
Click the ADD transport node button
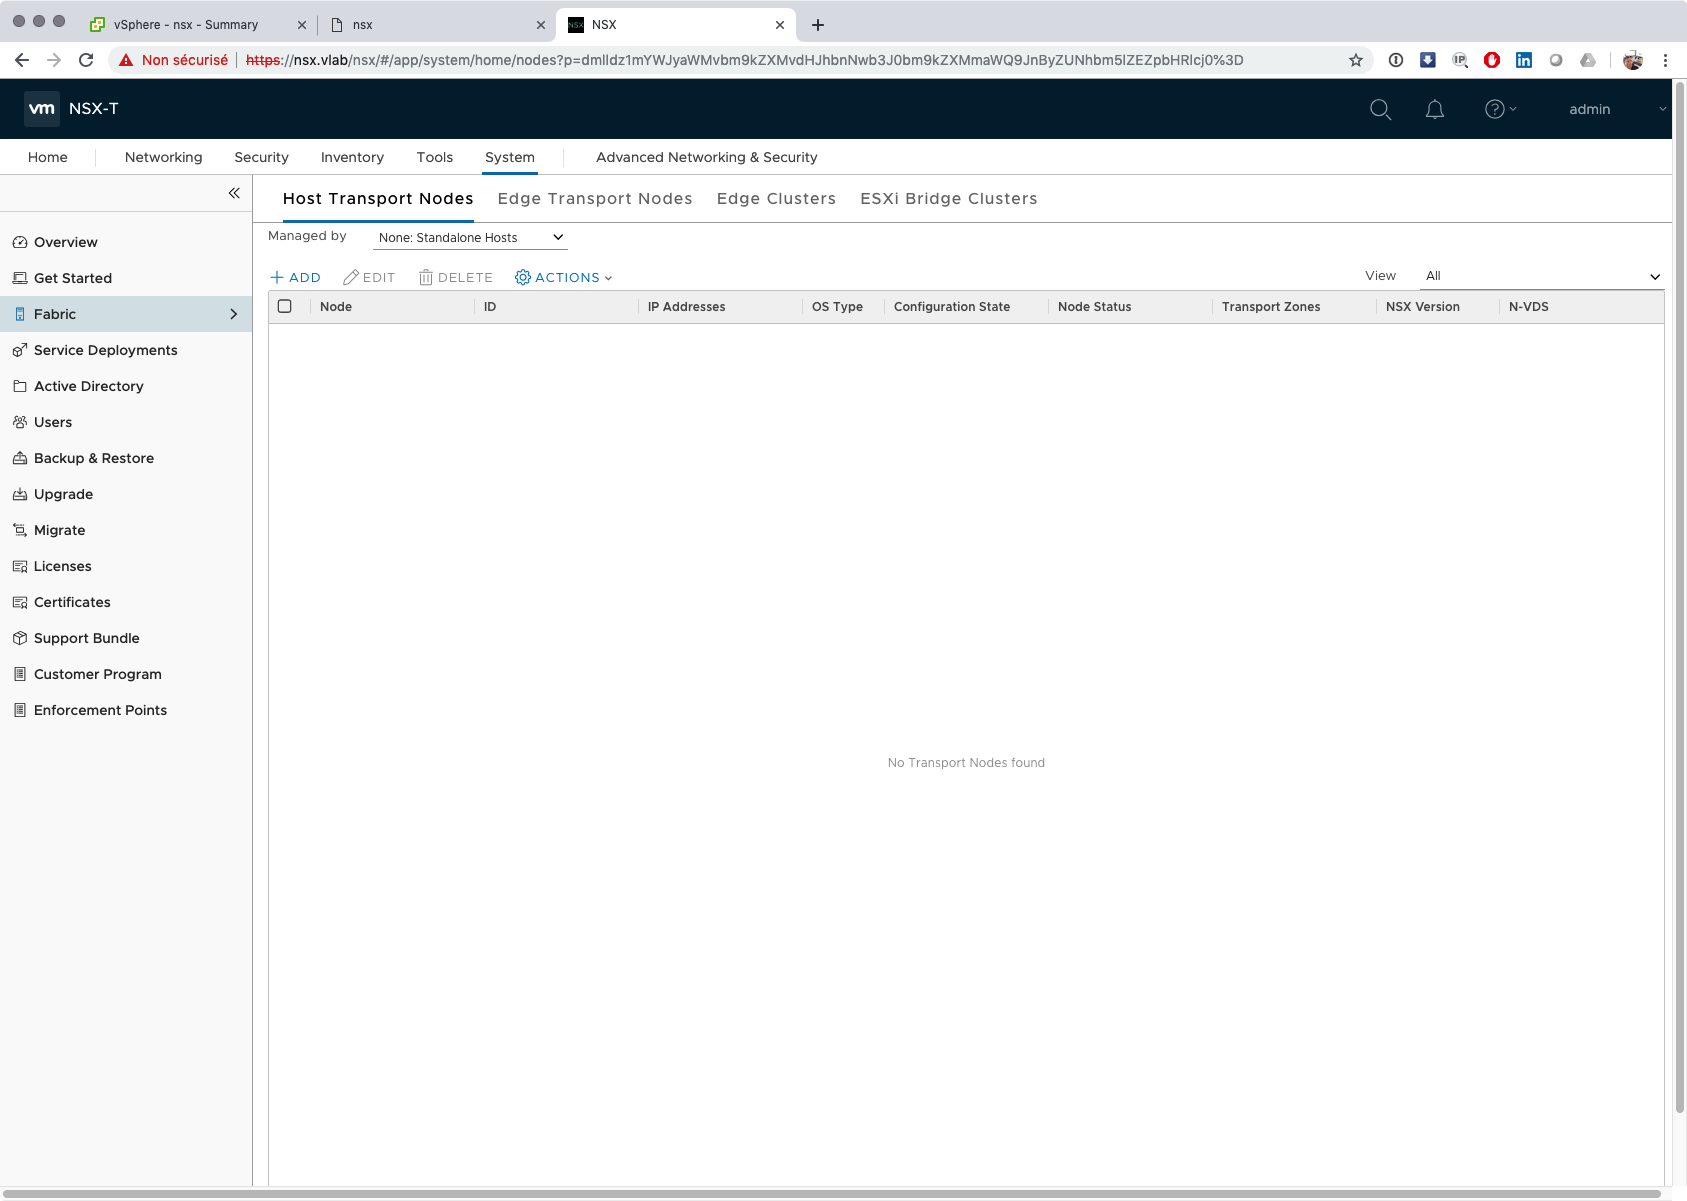(296, 277)
